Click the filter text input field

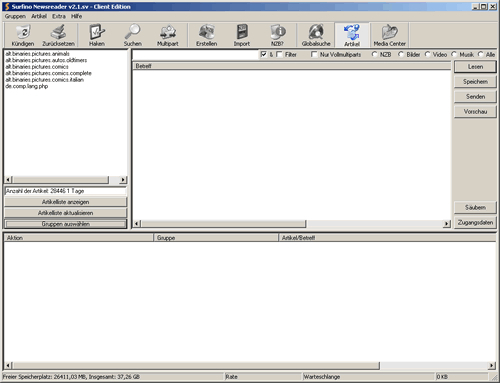(x=196, y=55)
